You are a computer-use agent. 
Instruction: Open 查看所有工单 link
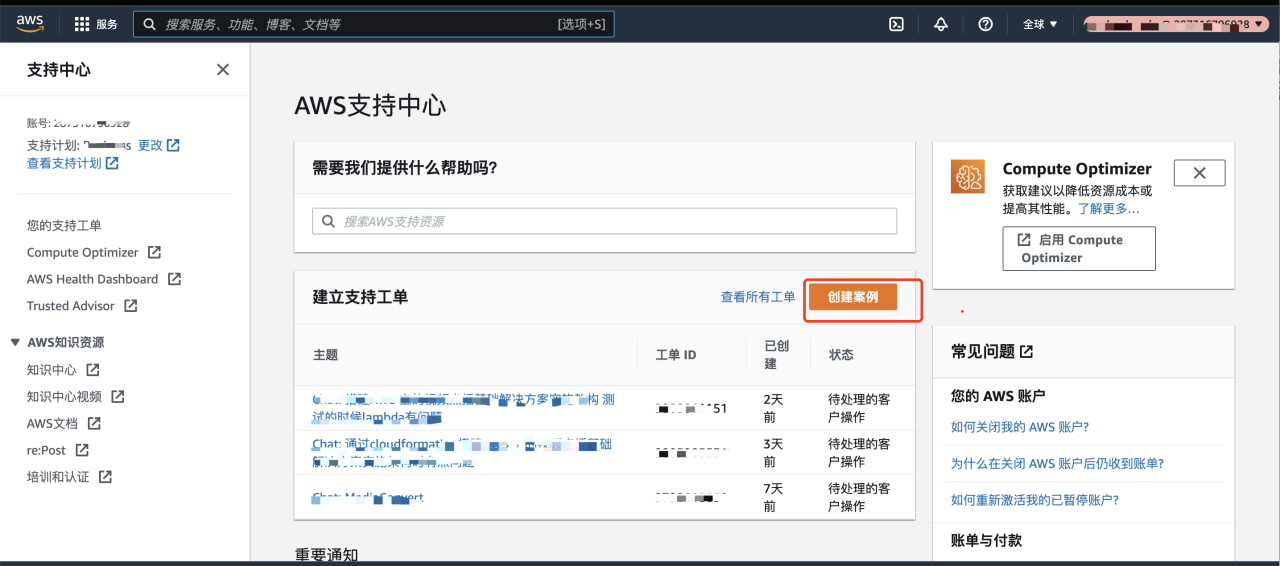(758, 297)
